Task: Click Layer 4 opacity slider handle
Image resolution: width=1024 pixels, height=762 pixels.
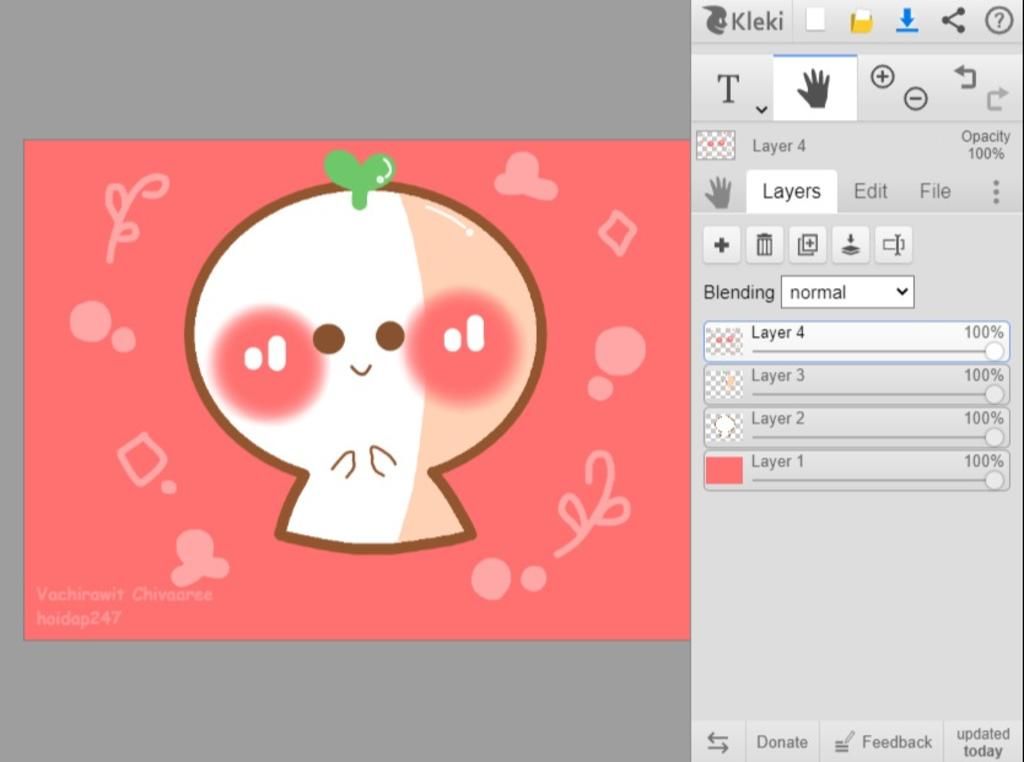Action: [995, 352]
